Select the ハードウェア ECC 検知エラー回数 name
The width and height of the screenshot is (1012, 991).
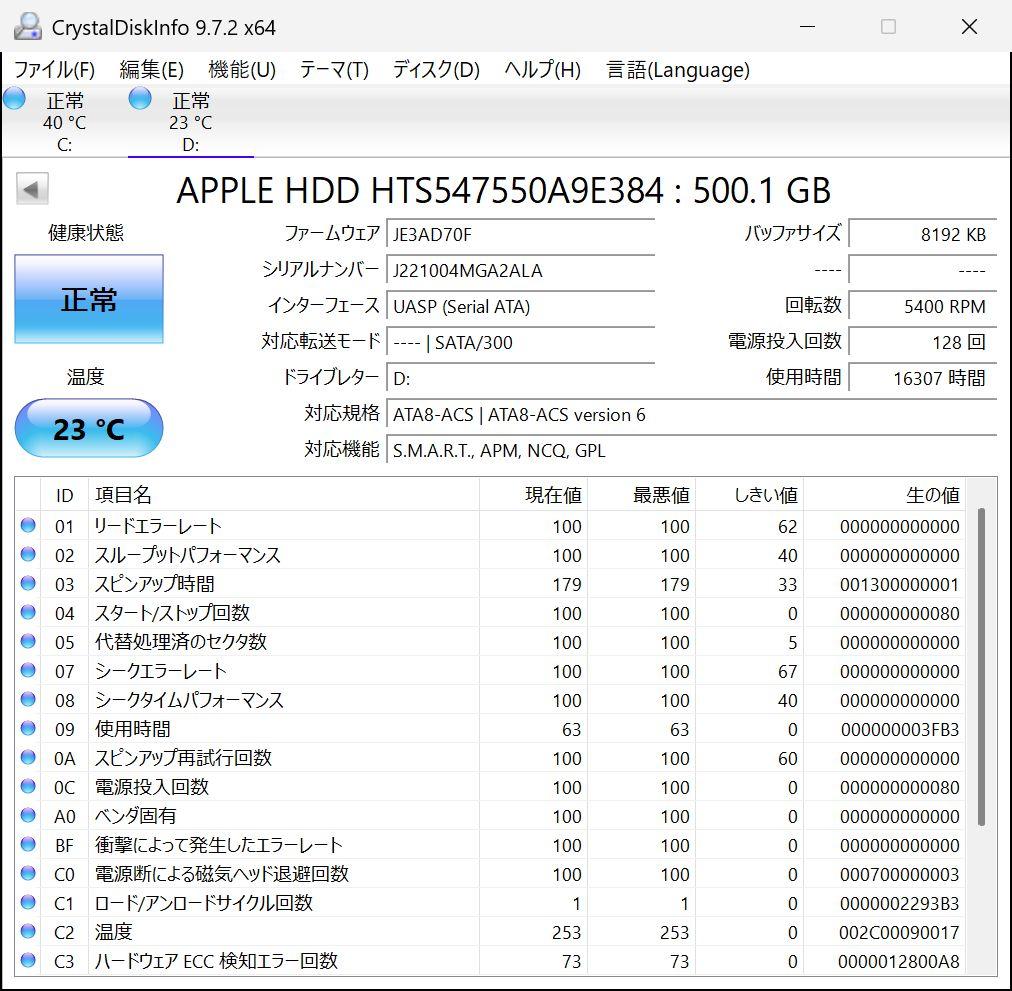(x=216, y=961)
